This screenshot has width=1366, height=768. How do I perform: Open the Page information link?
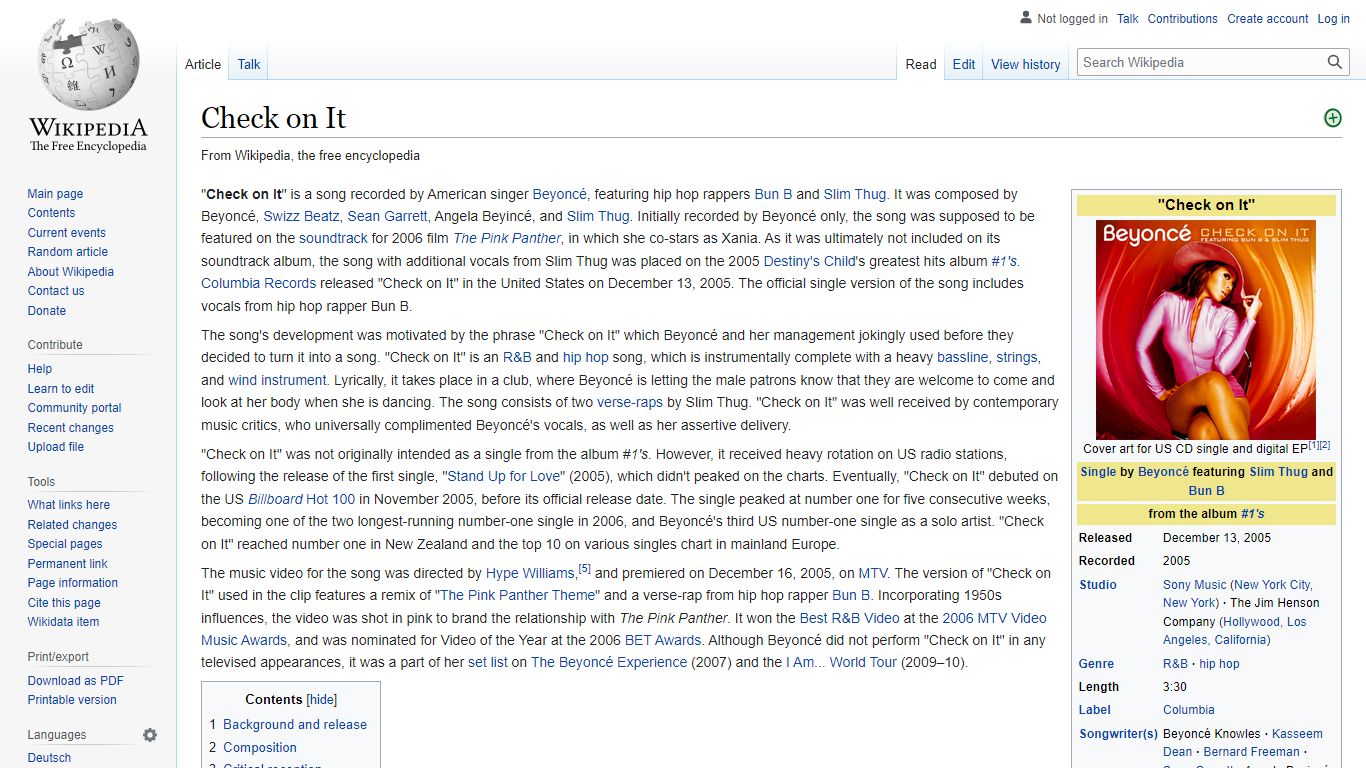[72, 583]
